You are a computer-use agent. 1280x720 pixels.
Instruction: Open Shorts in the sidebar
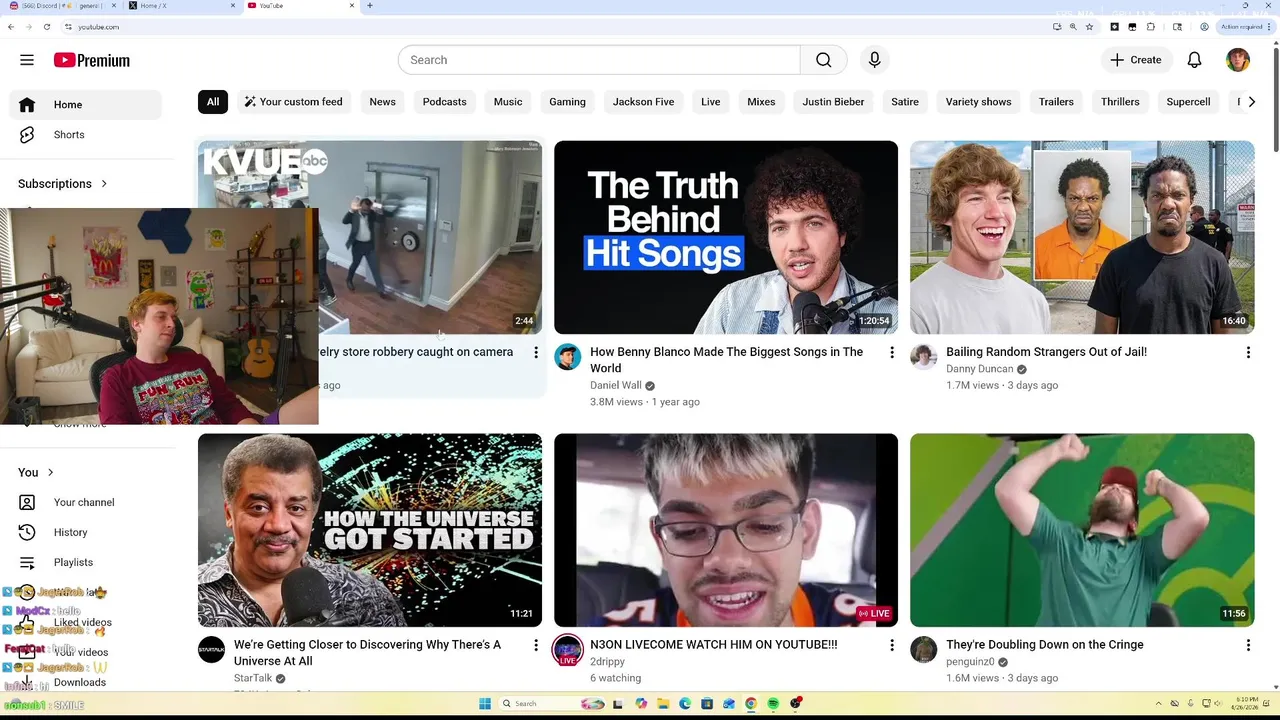click(86, 135)
